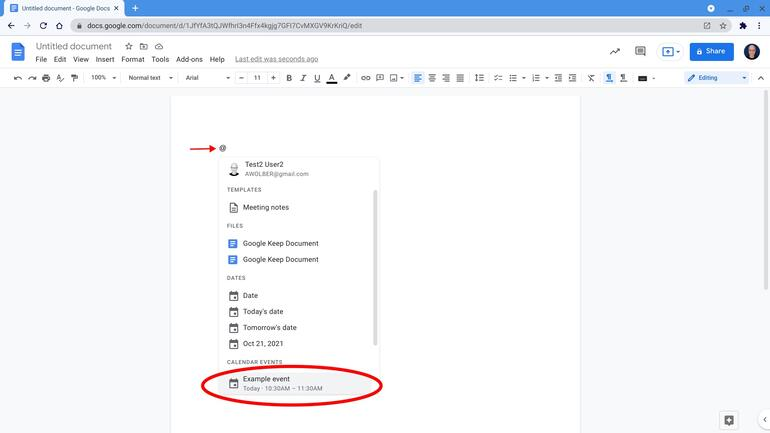Set justify alignment
Viewport: 770px width, 433px height.
click(460, 78)
